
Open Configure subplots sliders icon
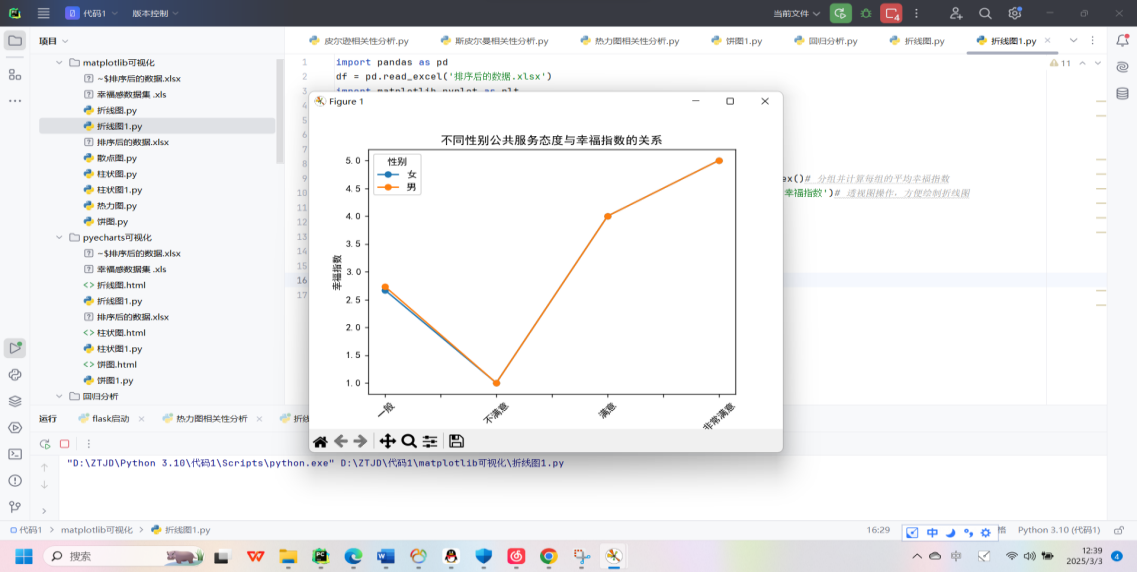point(430,441)
